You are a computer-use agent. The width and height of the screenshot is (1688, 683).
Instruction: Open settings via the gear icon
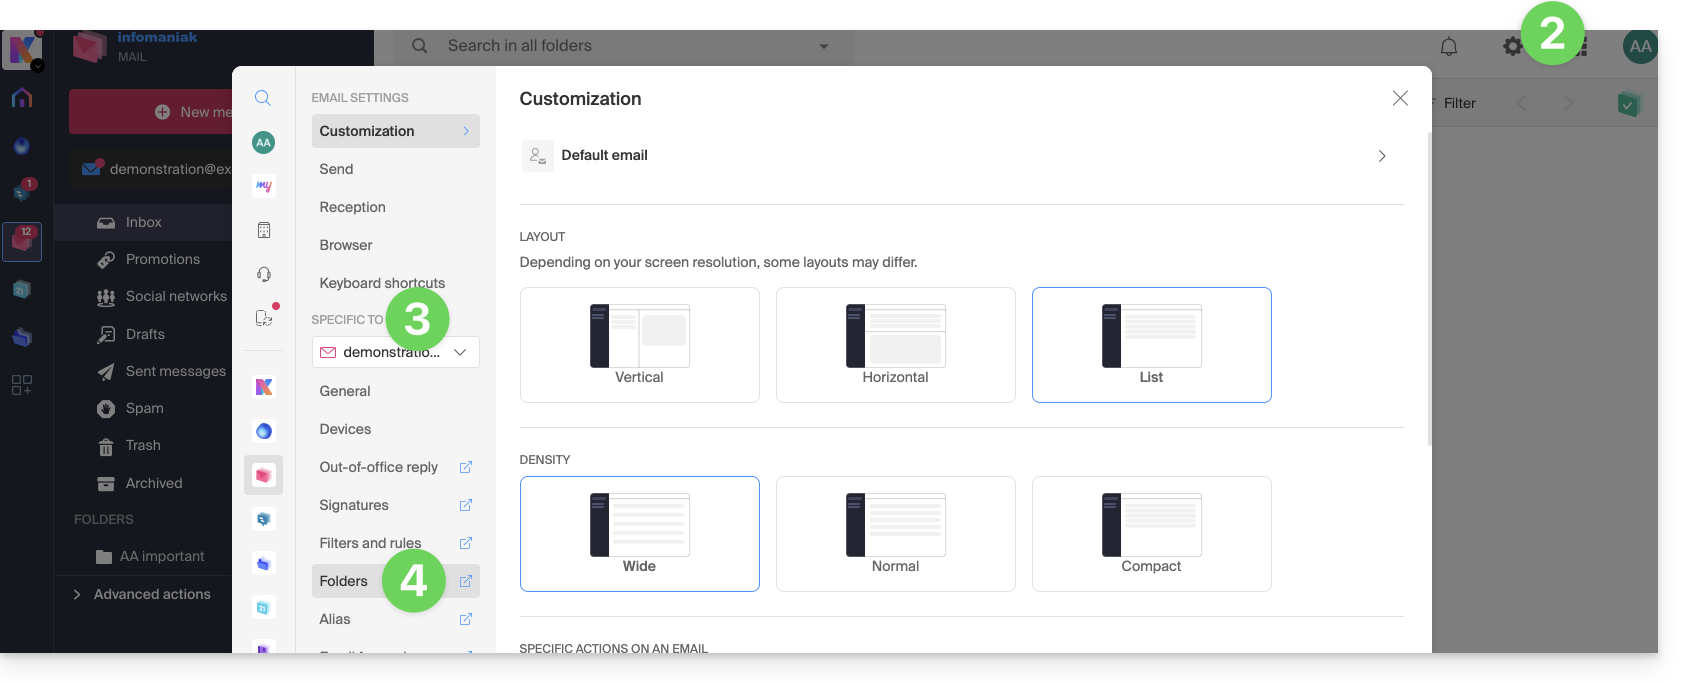tap(1512, 46)
